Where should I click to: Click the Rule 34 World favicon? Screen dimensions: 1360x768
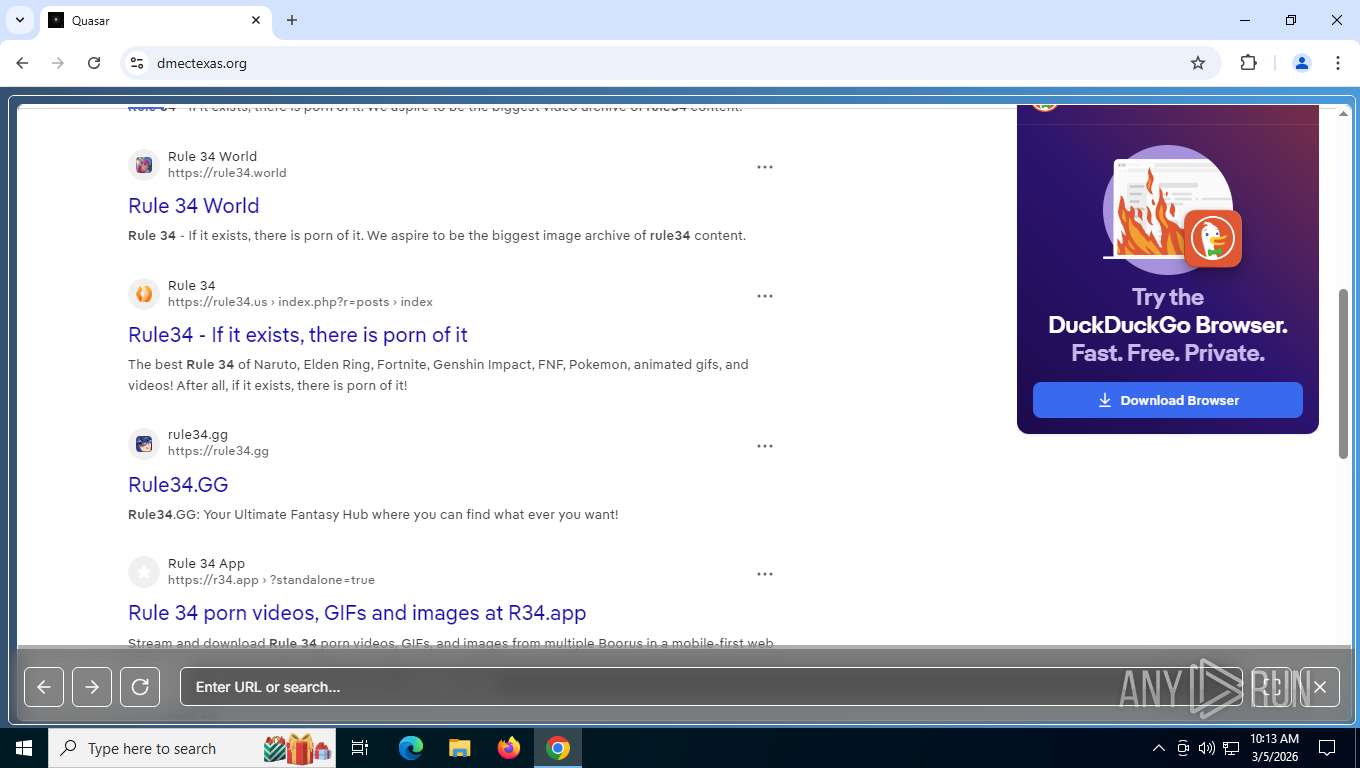(144, 165)
